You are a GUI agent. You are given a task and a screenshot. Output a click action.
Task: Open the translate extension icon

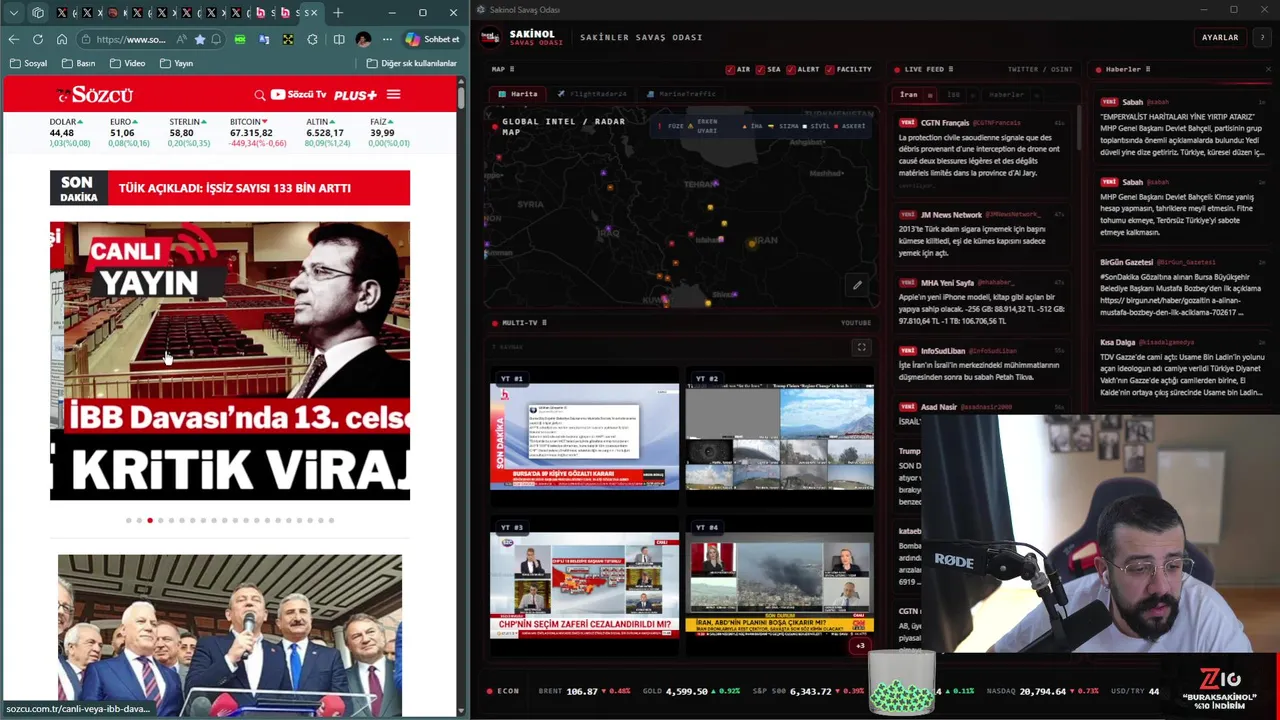(x=264, y=39)
